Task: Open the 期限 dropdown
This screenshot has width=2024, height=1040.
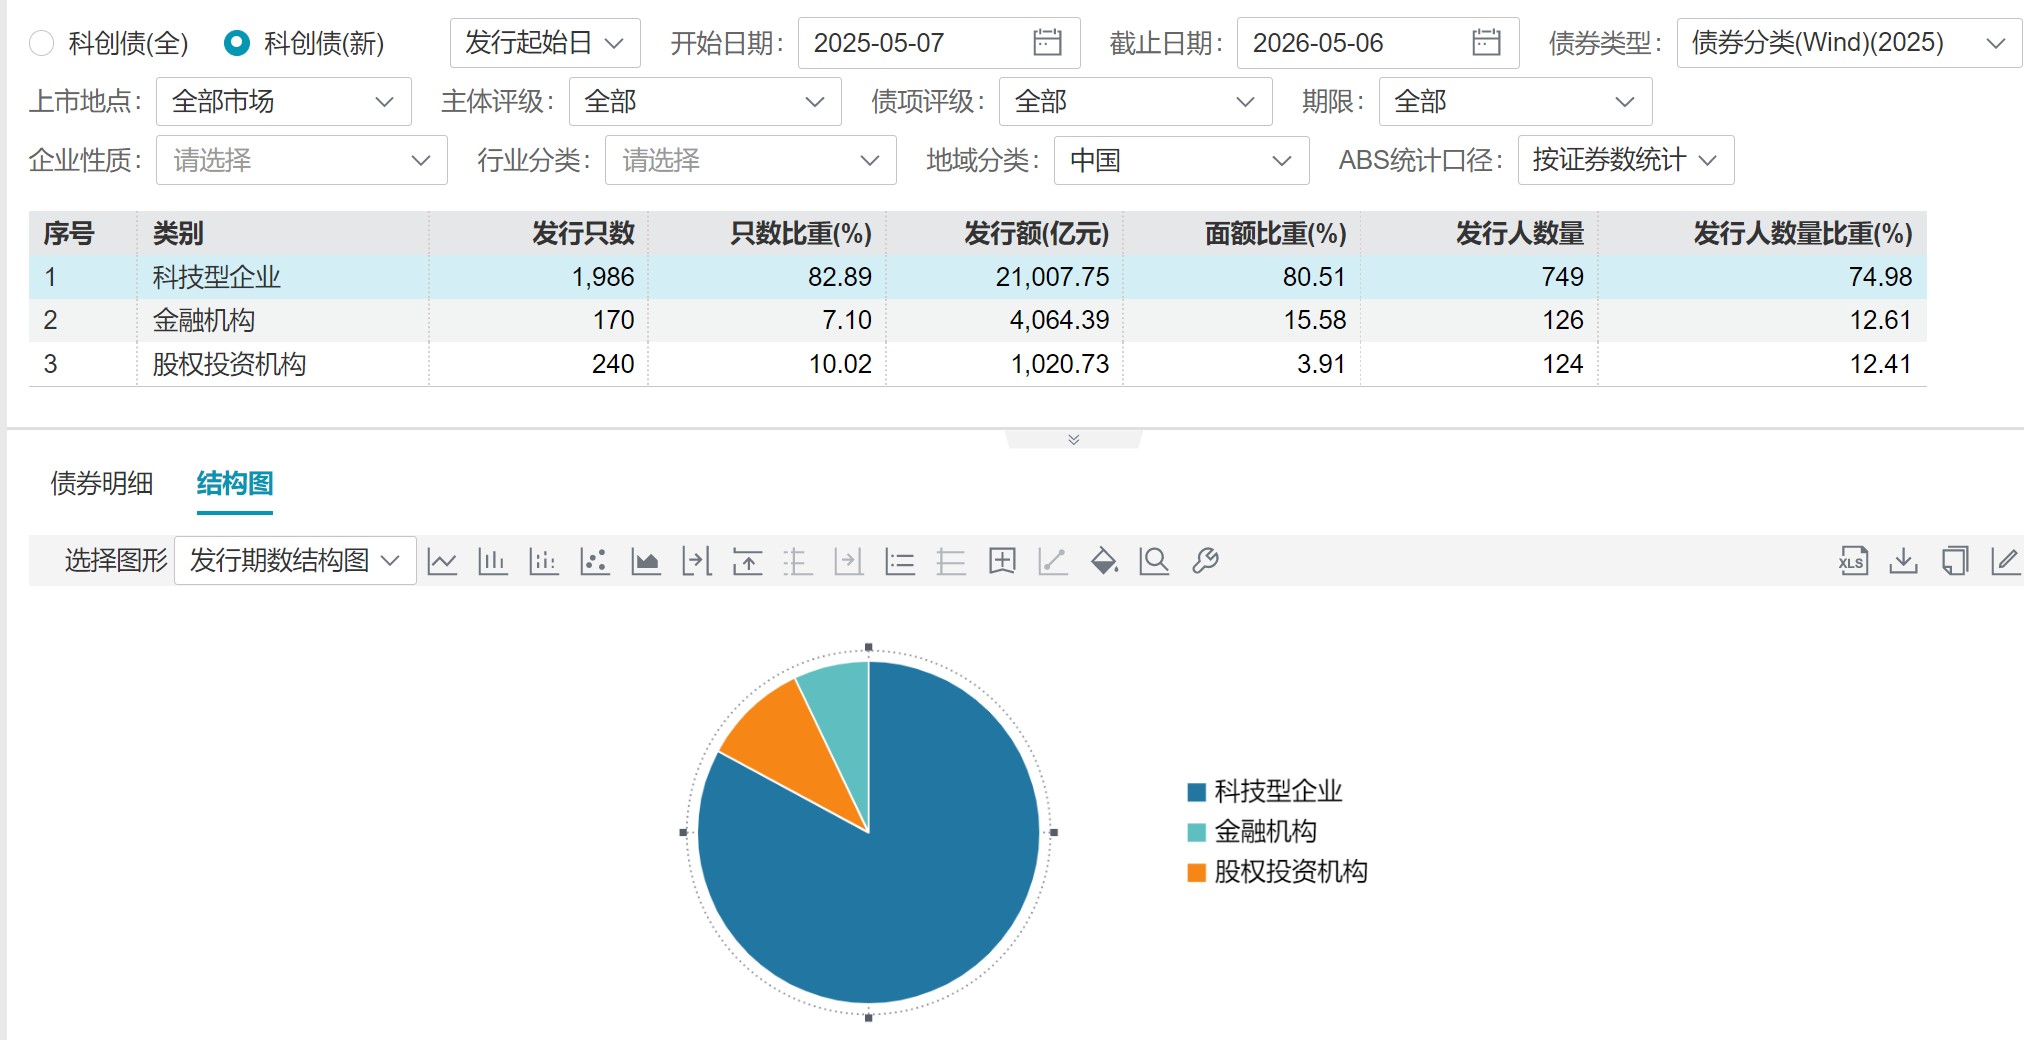Action: pos(1515,102)
